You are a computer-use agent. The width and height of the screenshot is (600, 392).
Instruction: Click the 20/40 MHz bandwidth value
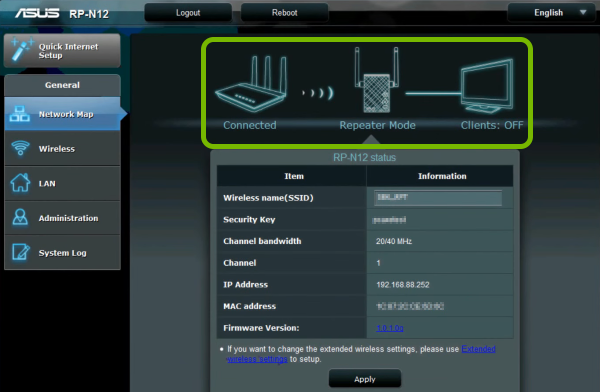pyautogui.click(x=394, y=241)
